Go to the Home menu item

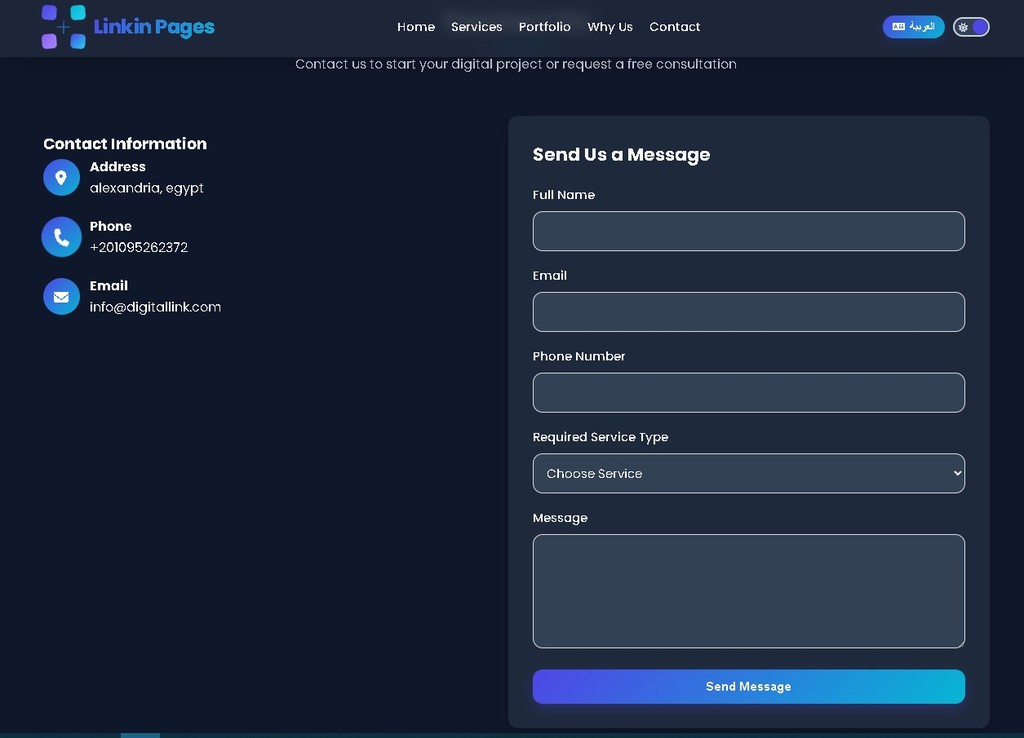416,27
